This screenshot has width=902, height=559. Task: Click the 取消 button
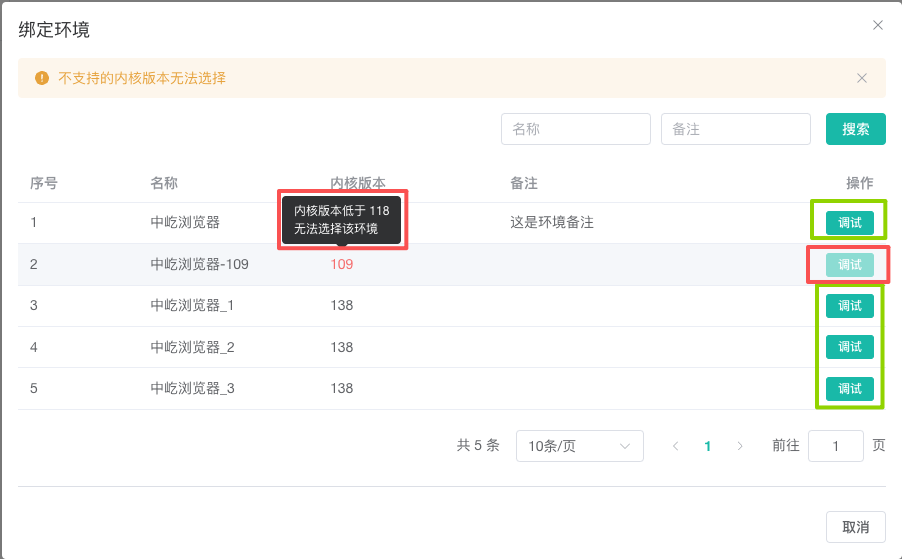(855, 527)
